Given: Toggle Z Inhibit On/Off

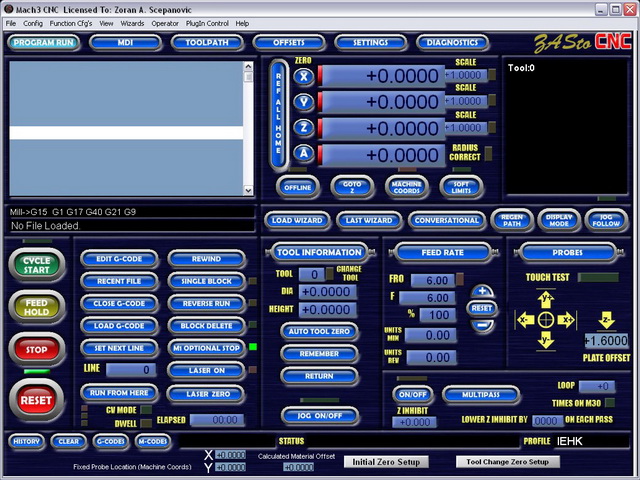Looking at the screenshot, I should click(x=413, y=394).
